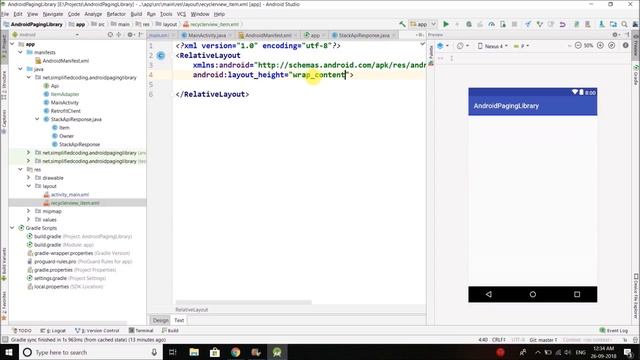Screen dimensions: 640x360
Task: Collapse the app module node
Action: click(12, 44)
